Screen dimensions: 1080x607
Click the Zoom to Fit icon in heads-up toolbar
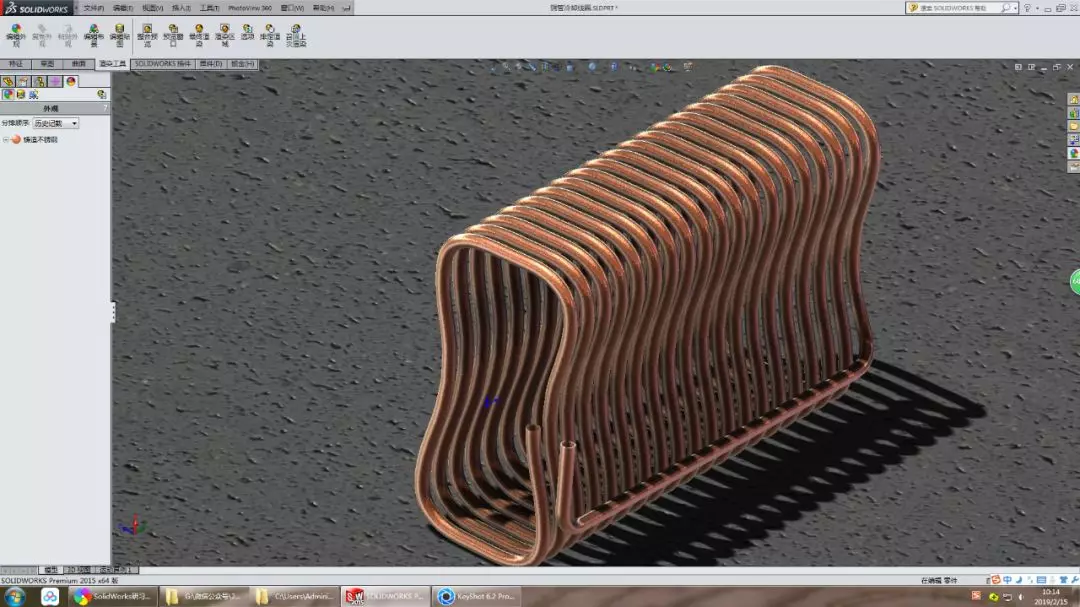(492, 67)
